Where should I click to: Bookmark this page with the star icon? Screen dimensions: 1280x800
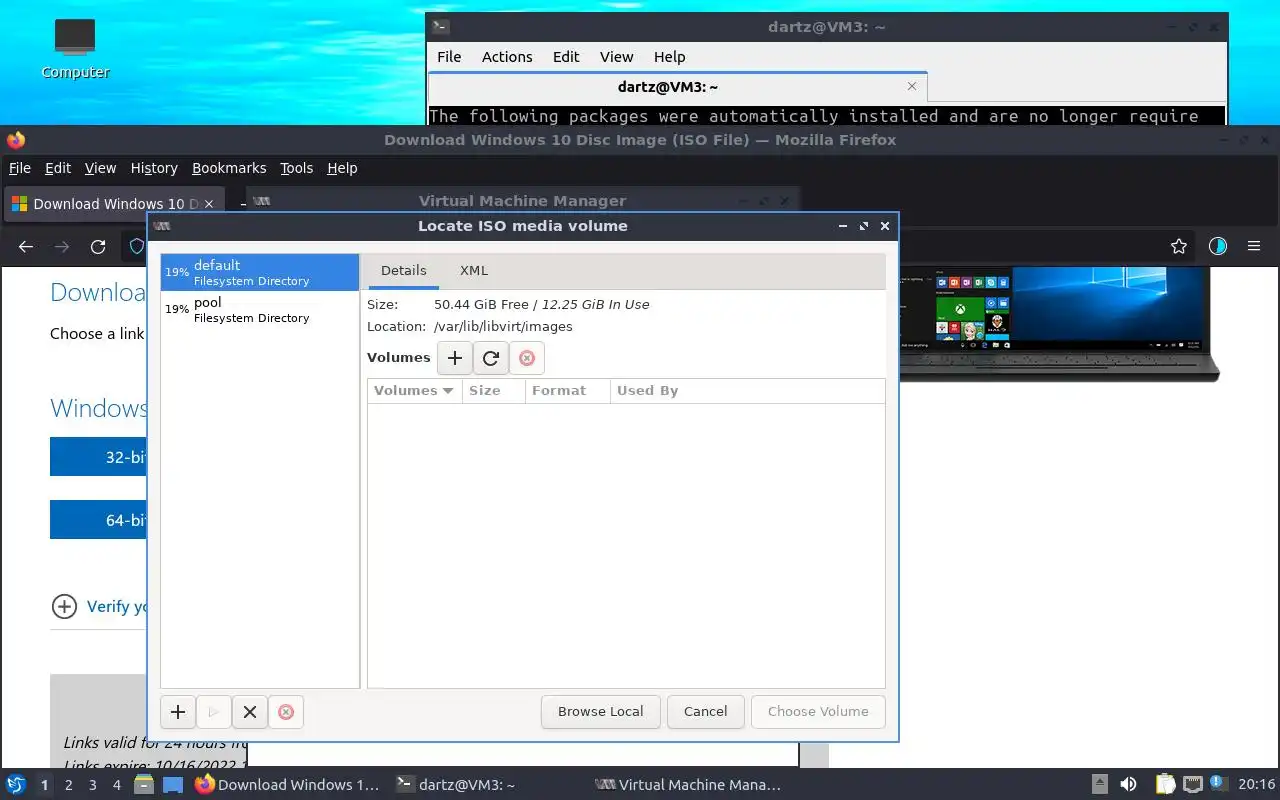click(1179, 246)
